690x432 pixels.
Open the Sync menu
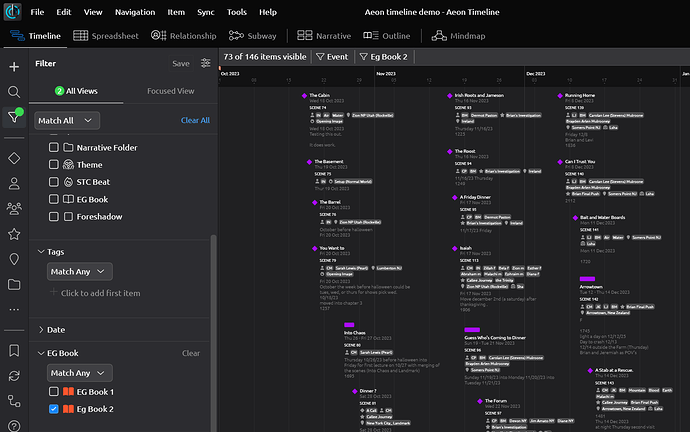click(x=206, y=12)
